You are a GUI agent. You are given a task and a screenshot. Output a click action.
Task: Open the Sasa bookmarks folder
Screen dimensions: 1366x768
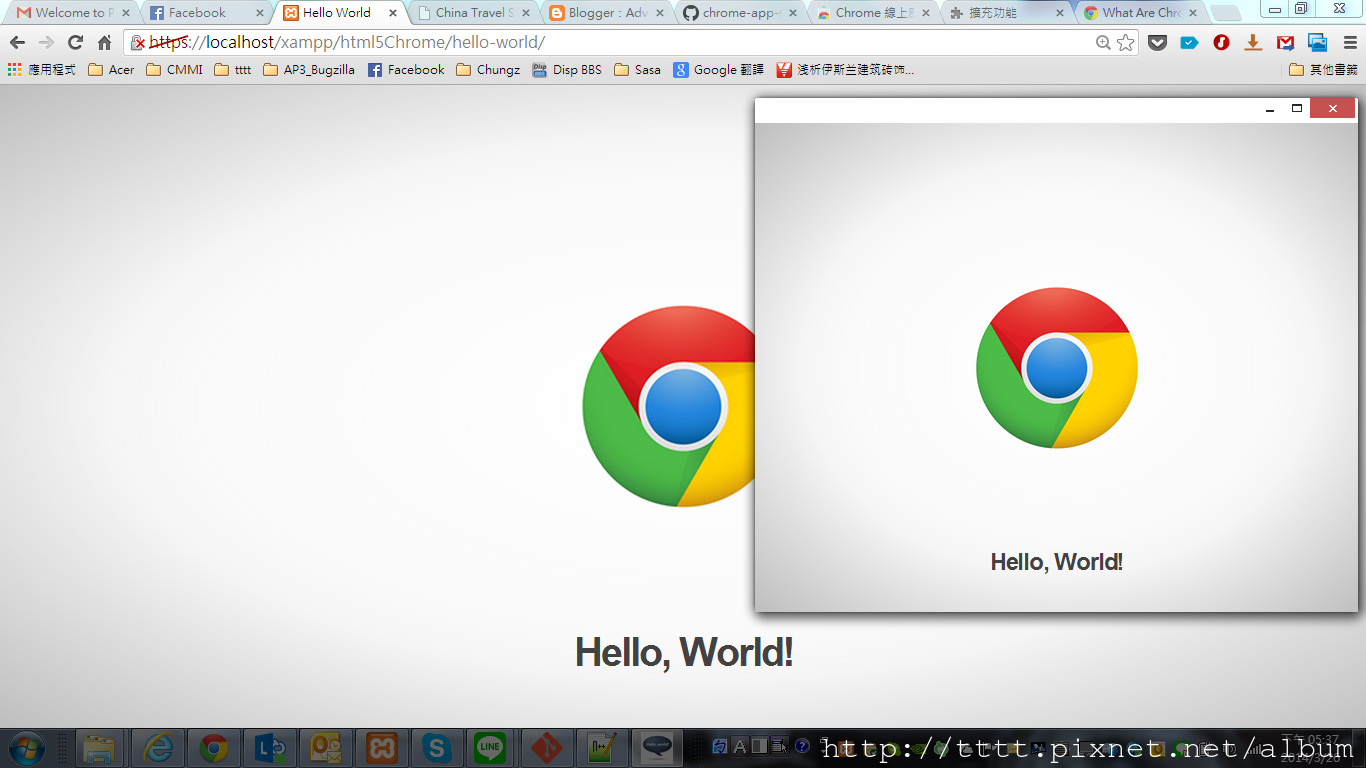click(637, 70)
